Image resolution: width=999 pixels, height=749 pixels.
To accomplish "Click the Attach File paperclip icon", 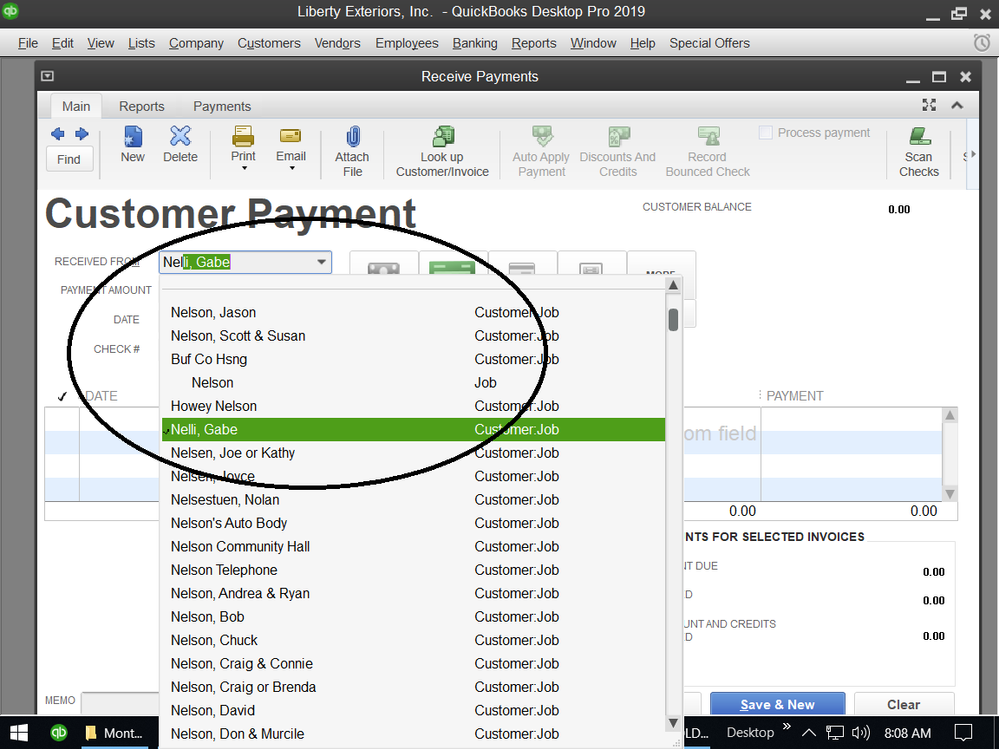I will pyautogui.click(x=353, y=136).
